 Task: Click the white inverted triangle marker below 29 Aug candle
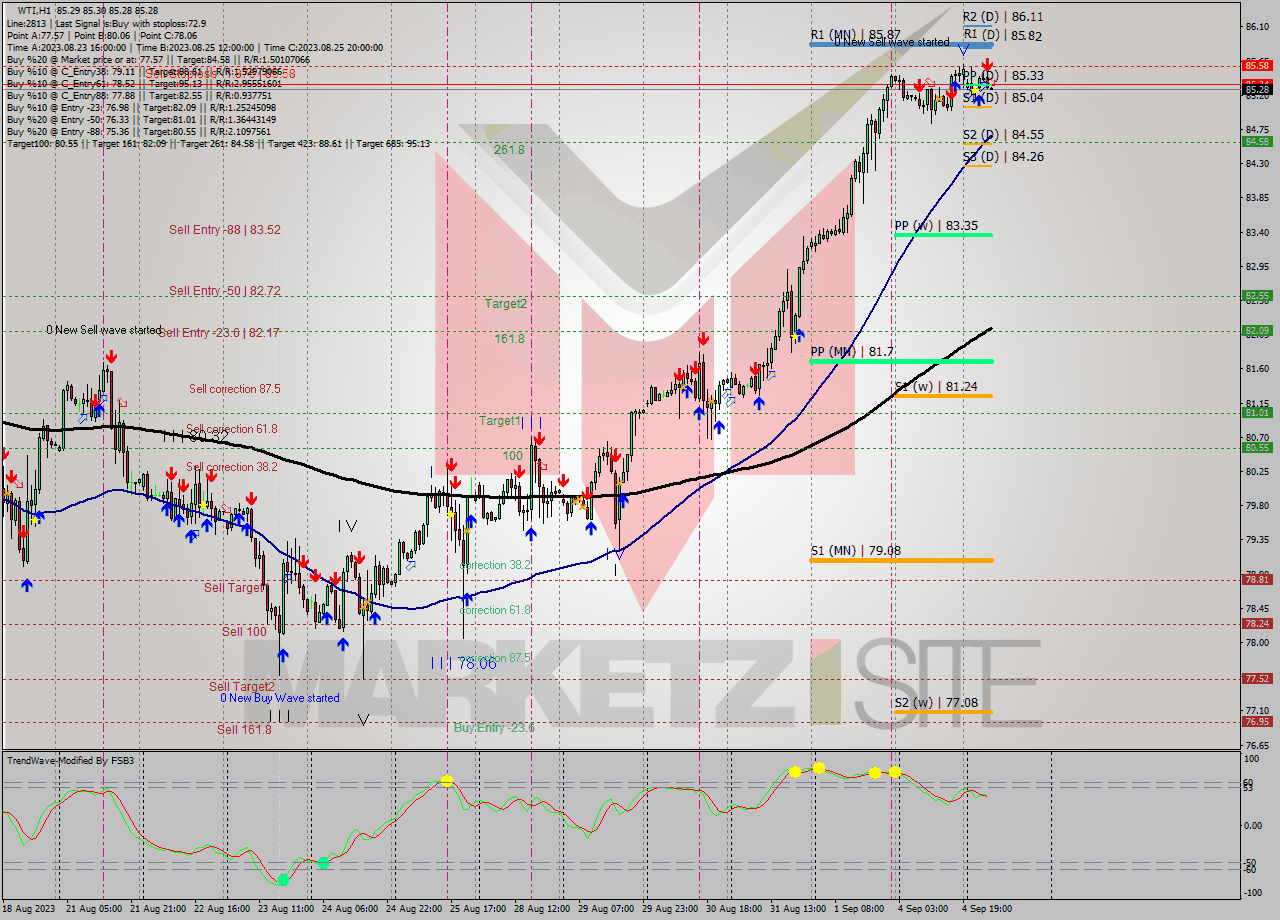point(620,553)
